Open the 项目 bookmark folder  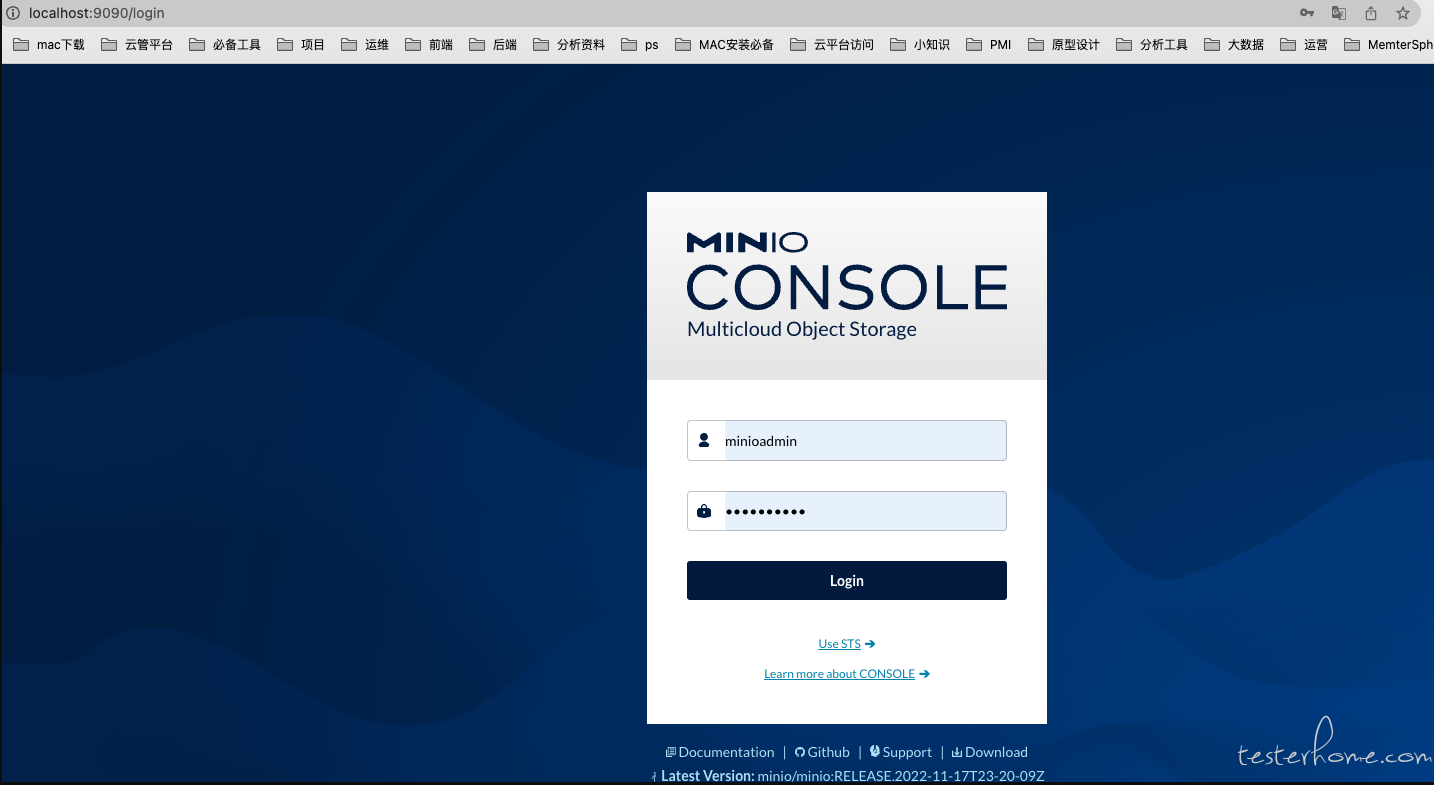tap(301, 45)
